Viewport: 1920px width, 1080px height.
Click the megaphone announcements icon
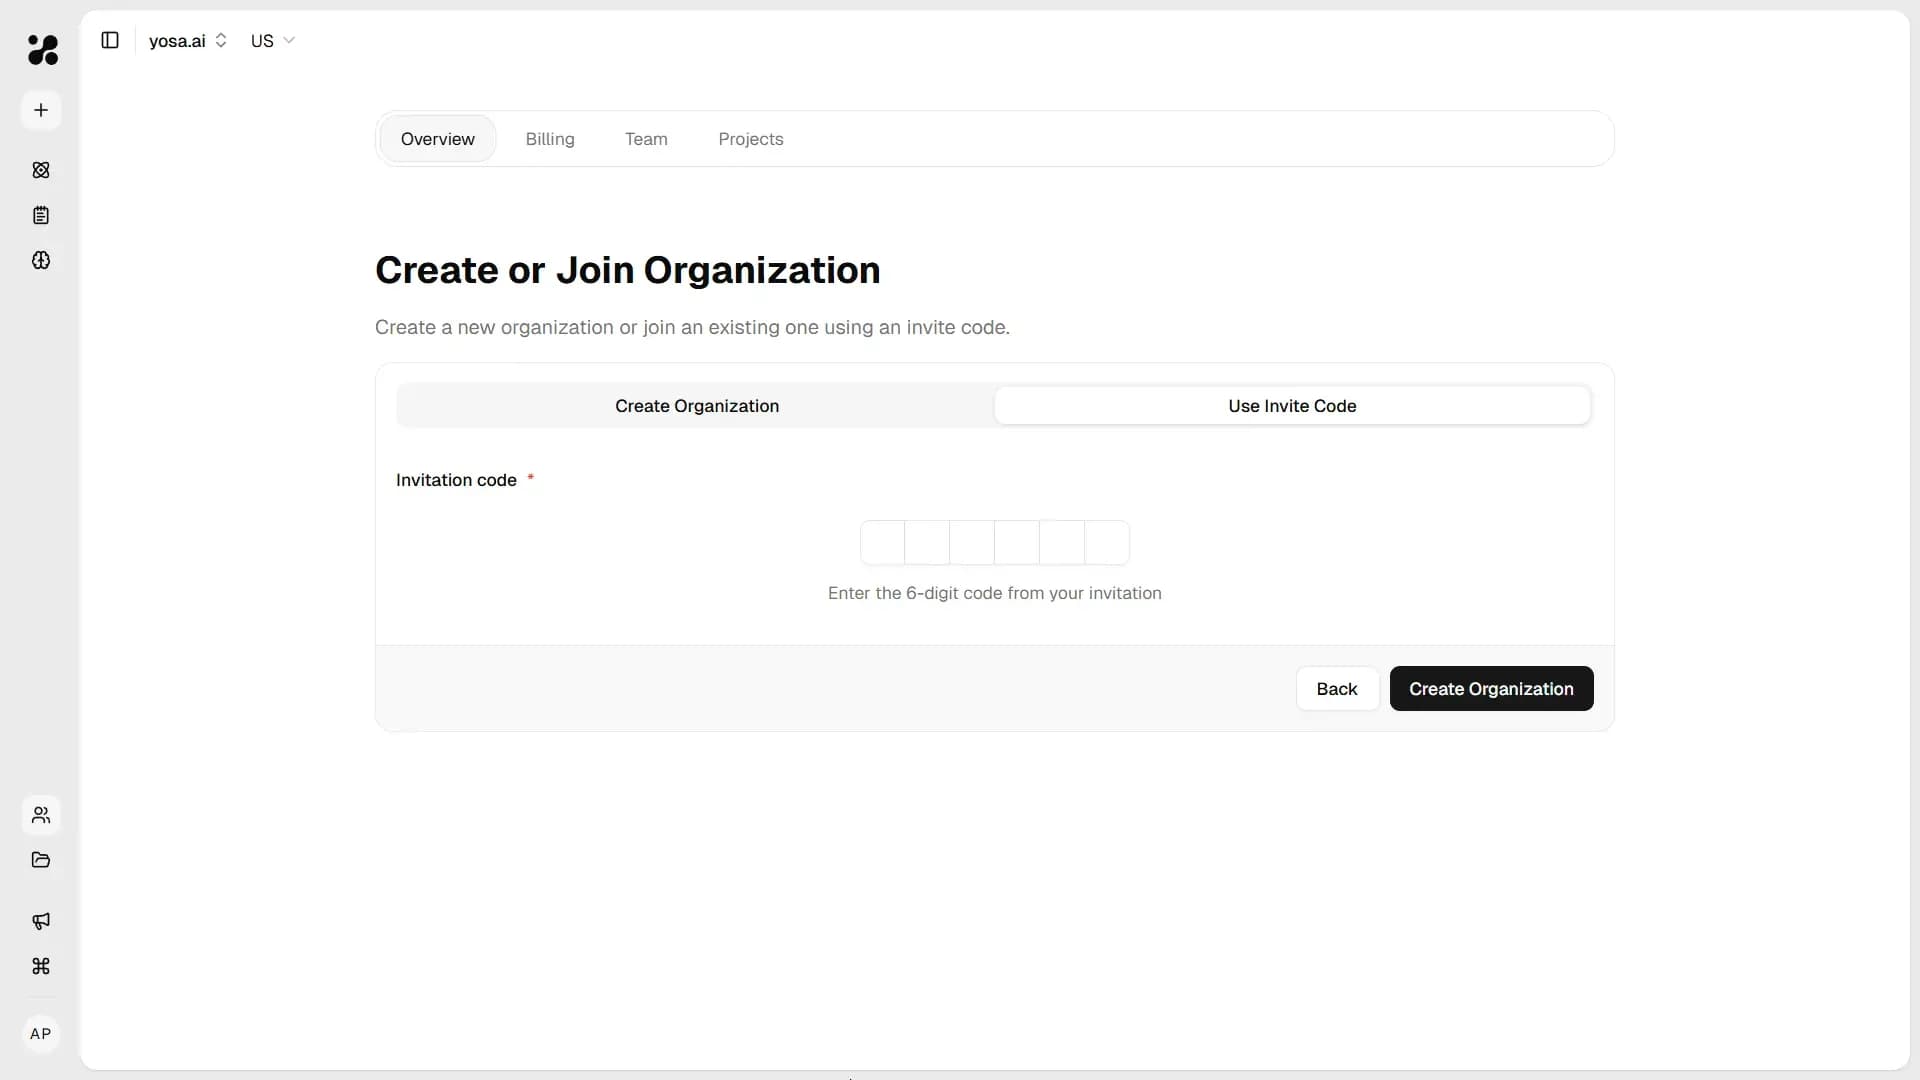pyautogui.click(x=41, y=921)
